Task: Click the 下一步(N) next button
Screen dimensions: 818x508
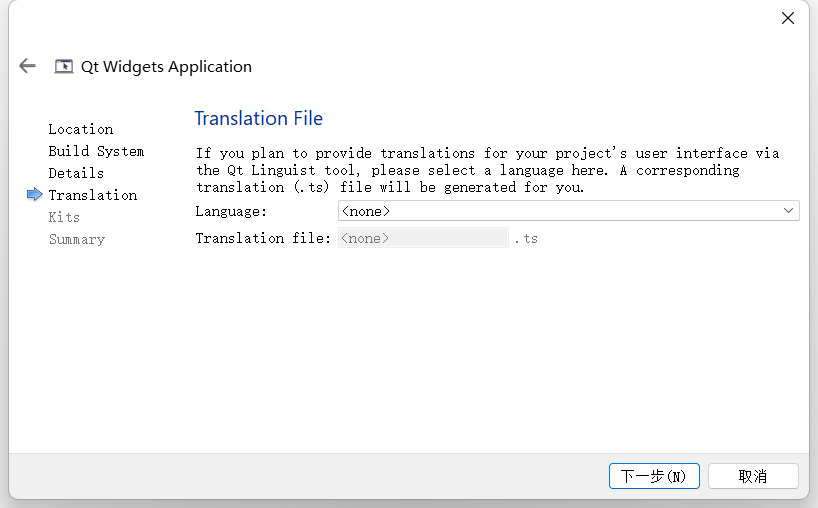Action: pos(654,476)
